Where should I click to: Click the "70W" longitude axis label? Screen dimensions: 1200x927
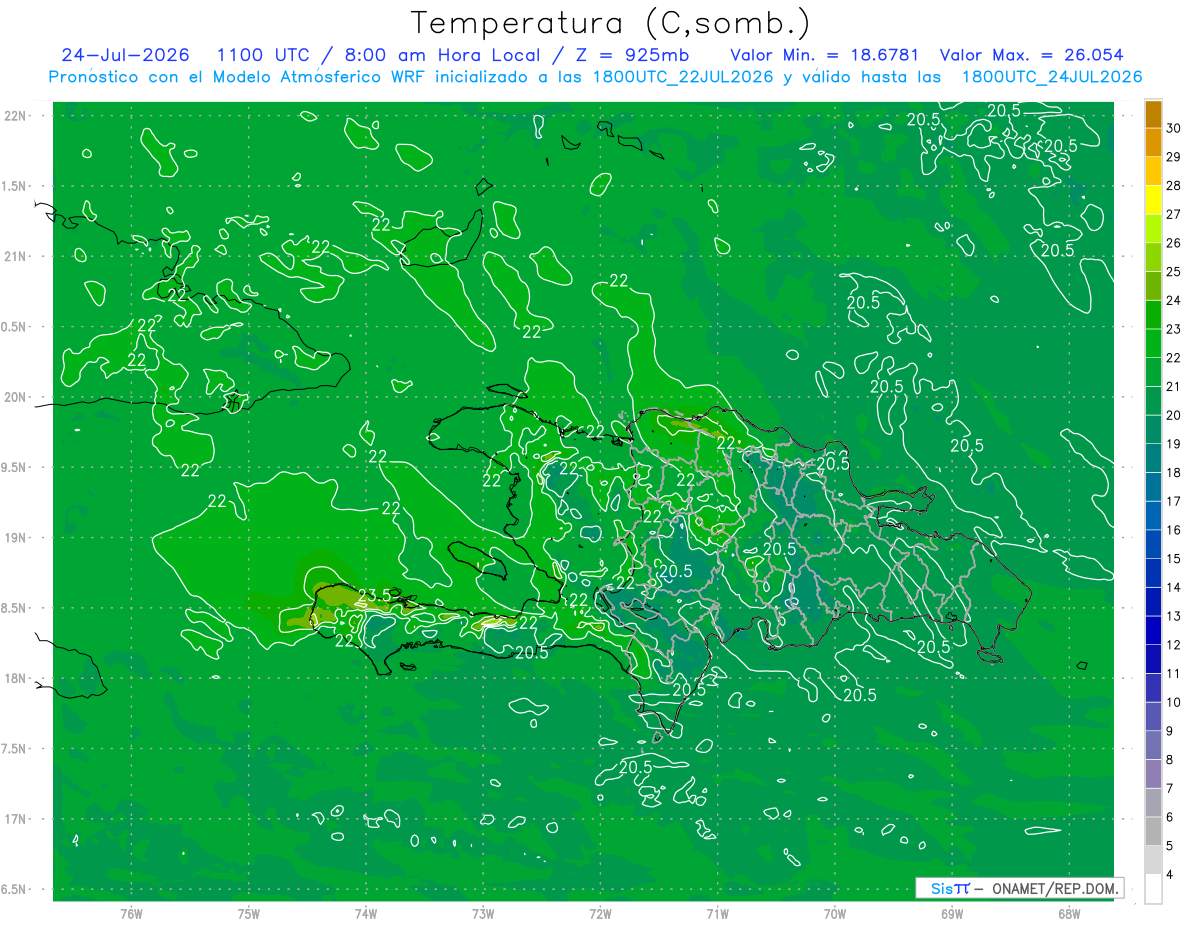(834, 913)
